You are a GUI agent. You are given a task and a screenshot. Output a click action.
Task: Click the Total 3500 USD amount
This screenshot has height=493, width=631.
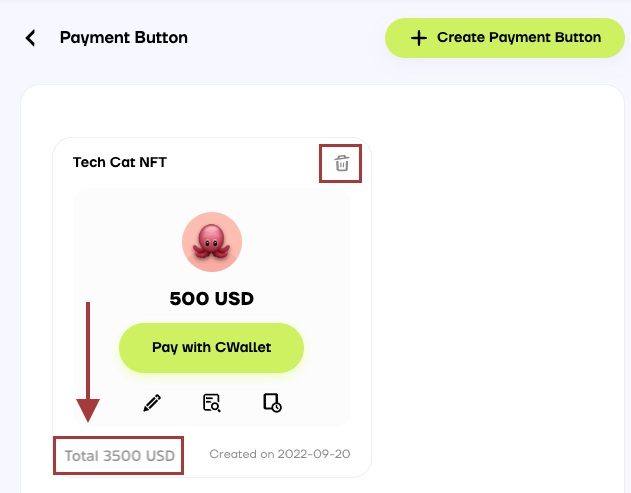click(x=120, y=456)
